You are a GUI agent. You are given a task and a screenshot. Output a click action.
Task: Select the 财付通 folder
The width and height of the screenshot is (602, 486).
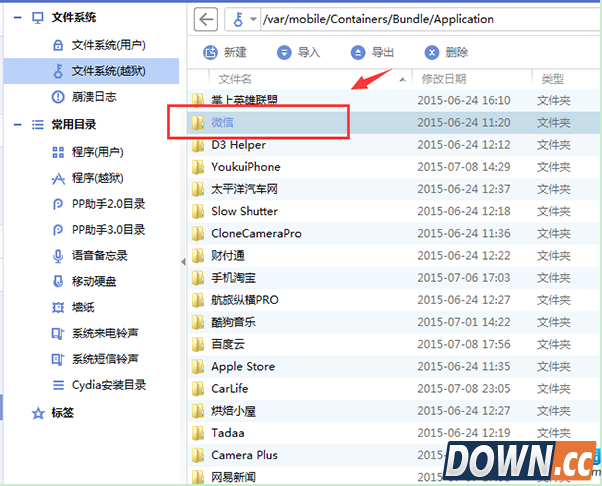(x=395, y=256)
